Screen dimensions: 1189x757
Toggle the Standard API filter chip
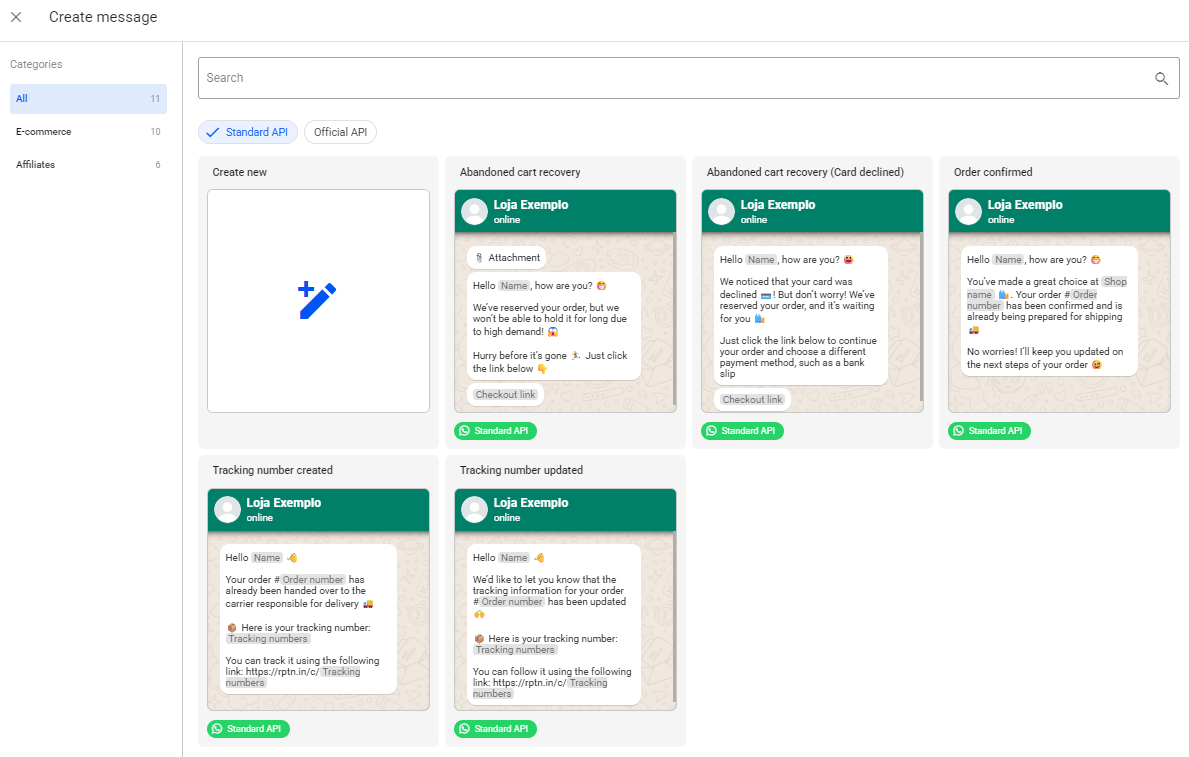[x=248, y=132]
